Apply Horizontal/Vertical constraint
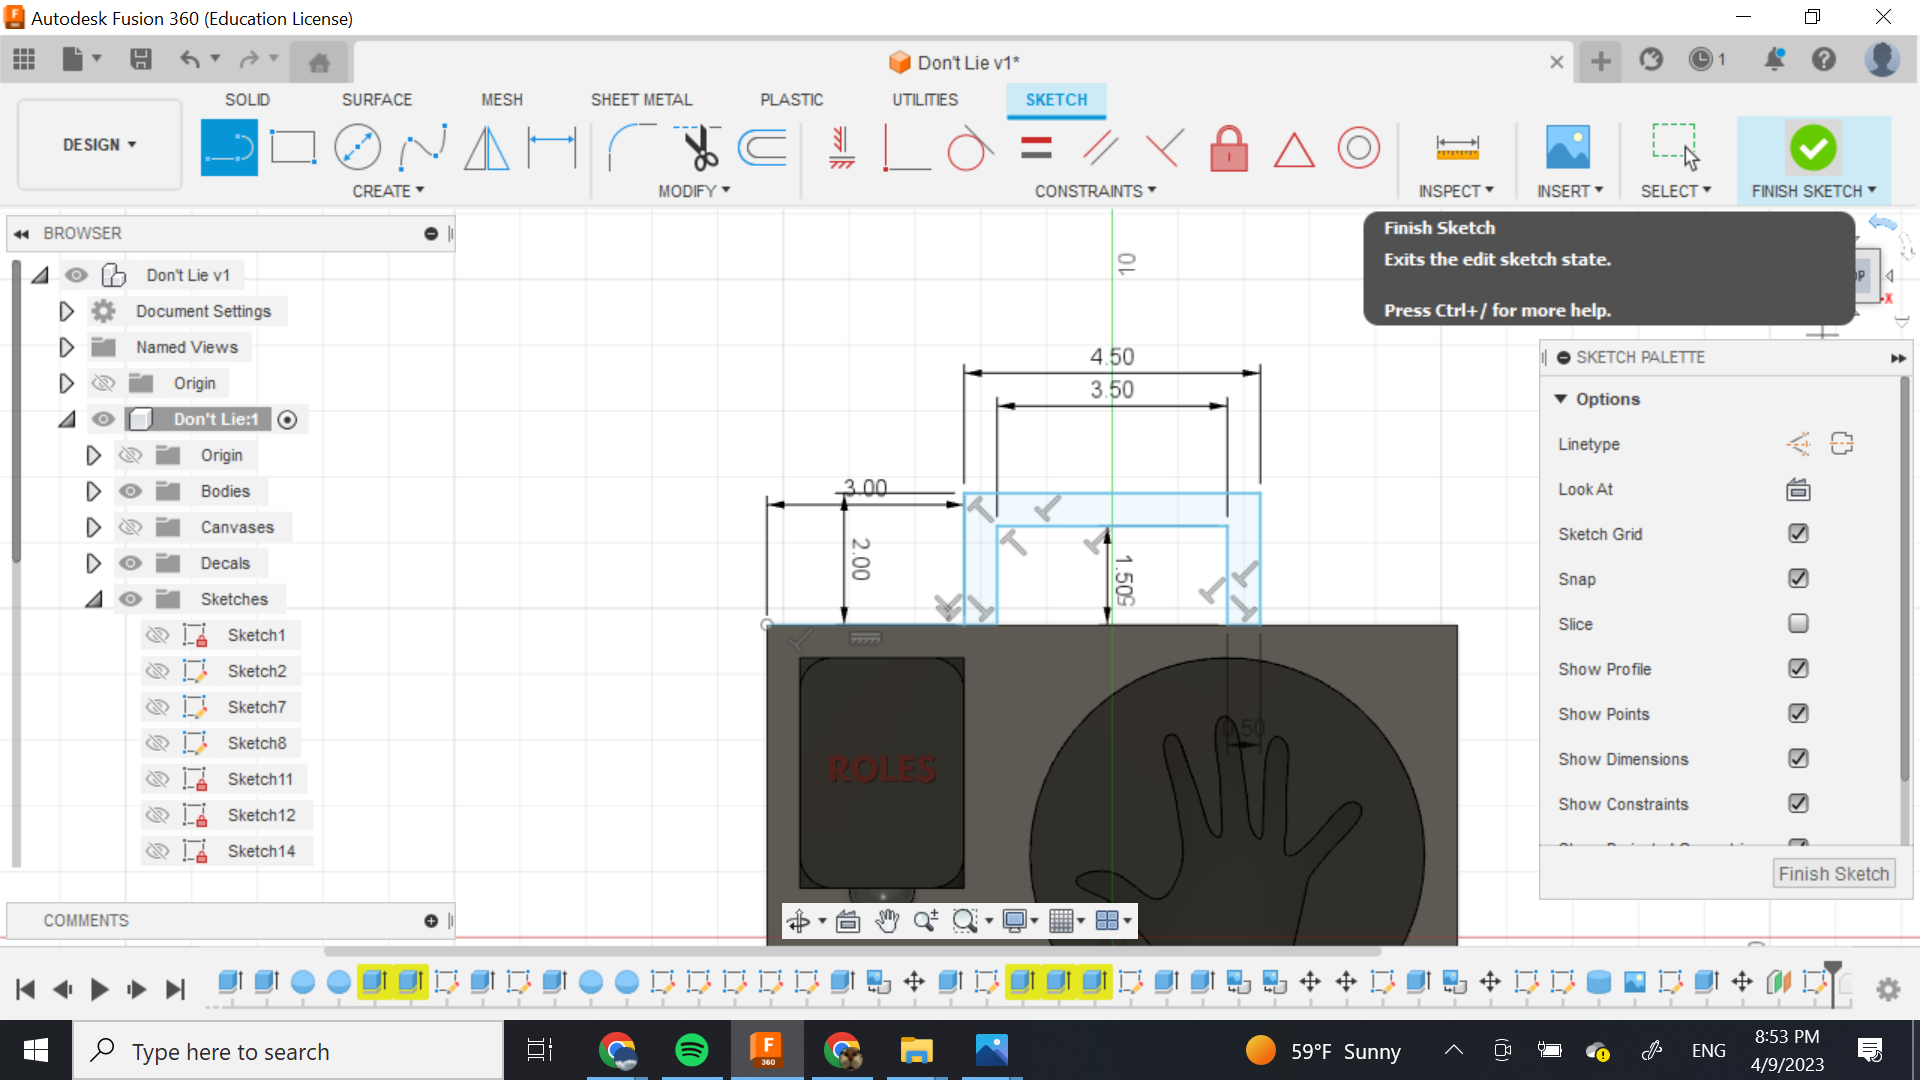 click(842, 148)
